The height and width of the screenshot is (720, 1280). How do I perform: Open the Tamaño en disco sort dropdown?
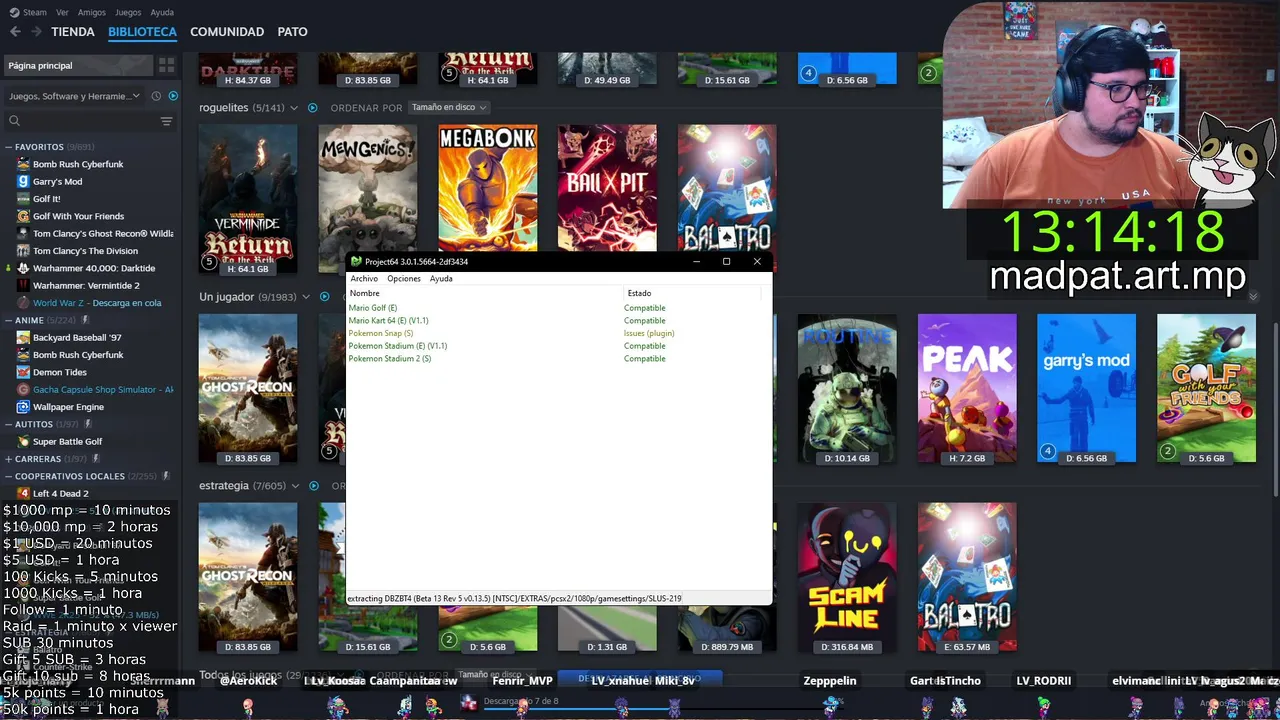point(447,107)
